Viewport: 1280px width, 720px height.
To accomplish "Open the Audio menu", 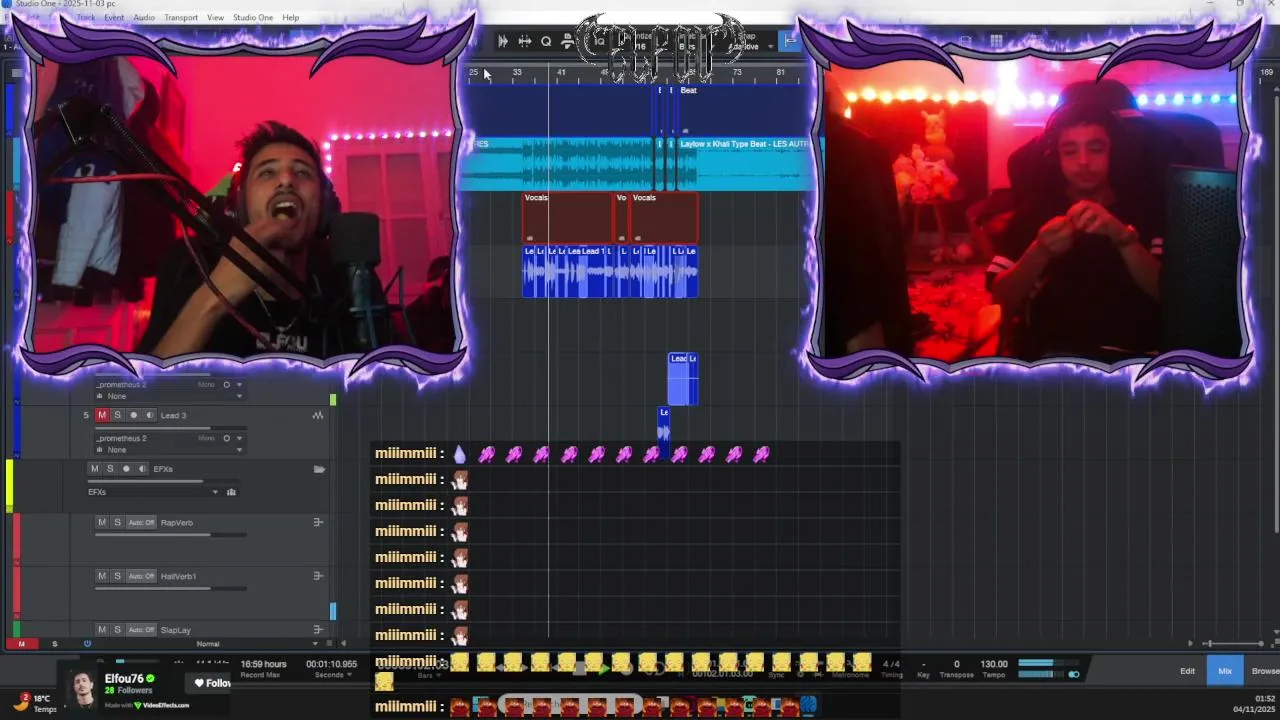I will pyautogui.click(x=144, y=18).
